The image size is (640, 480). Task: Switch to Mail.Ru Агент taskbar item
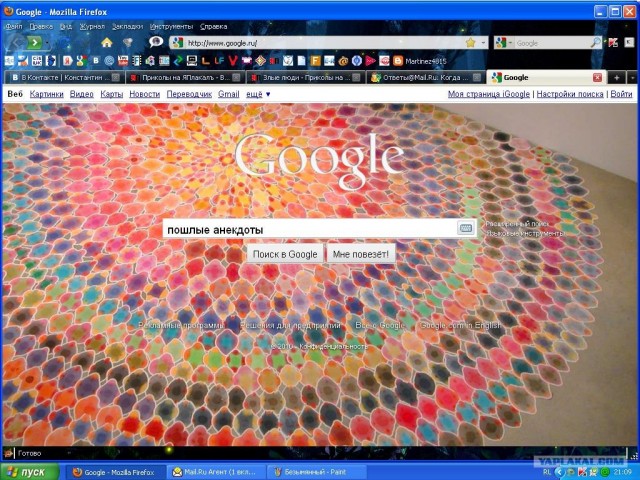(x=216, y=472)
